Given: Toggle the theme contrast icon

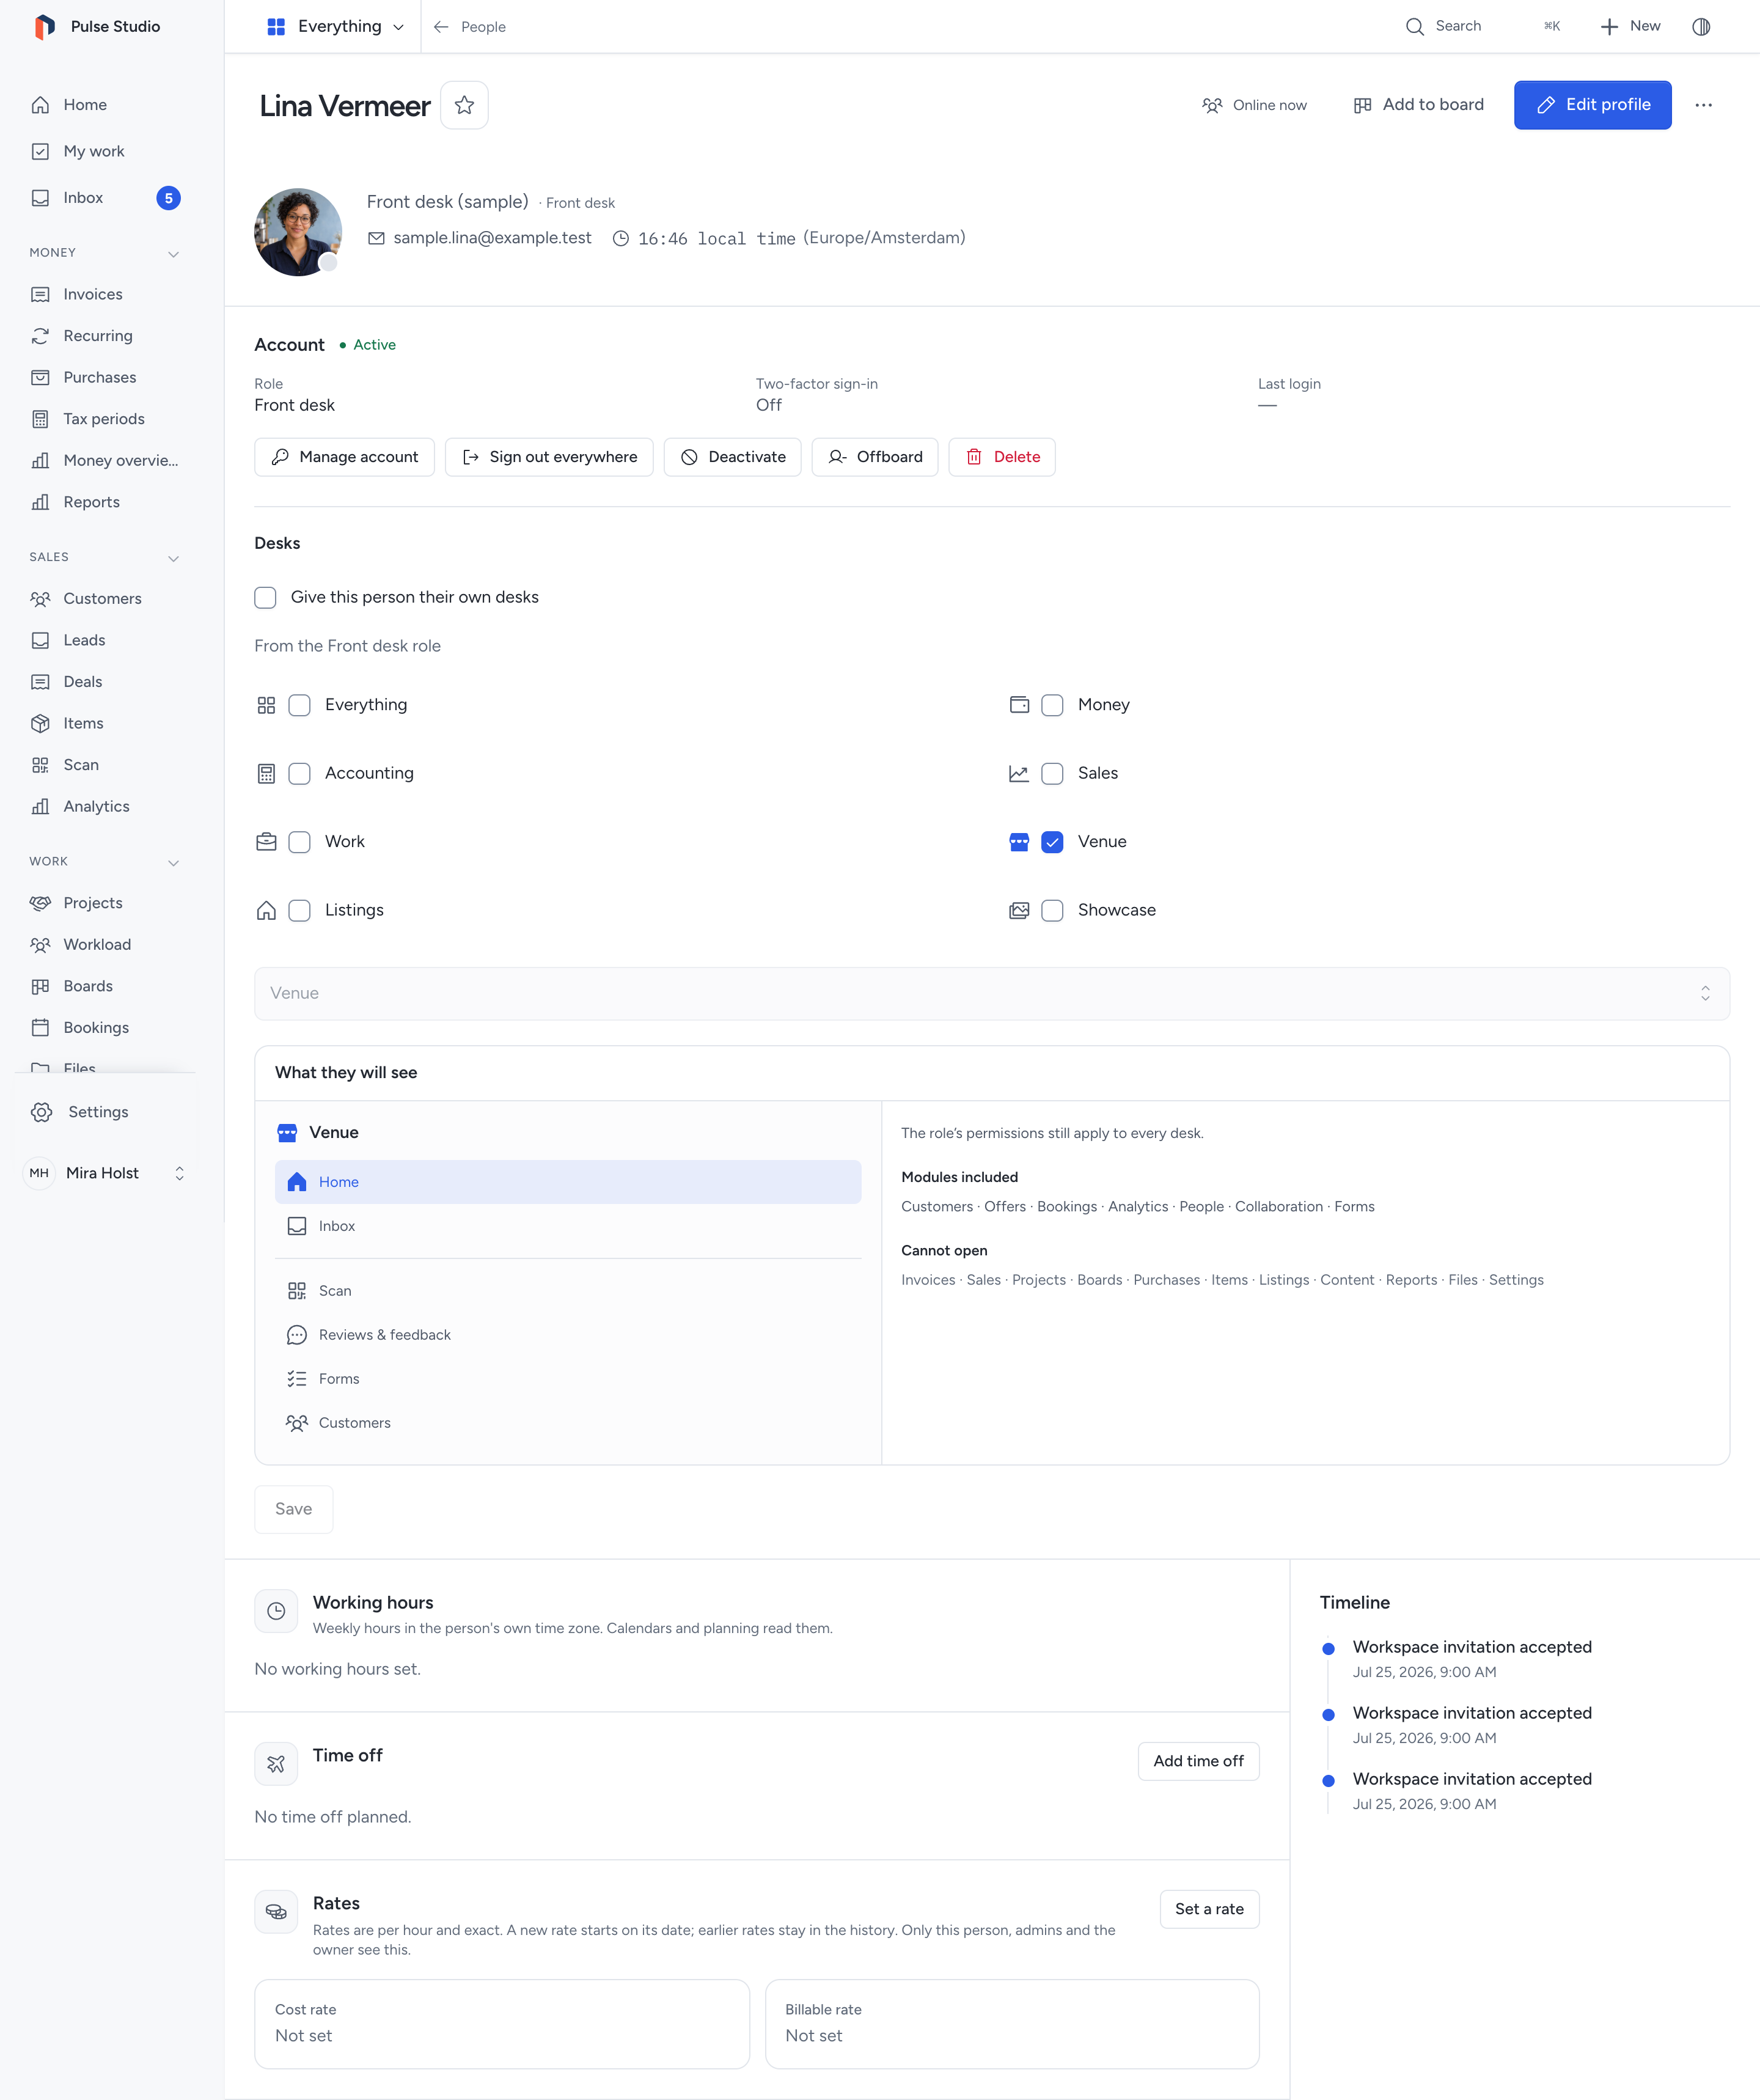Looking at the screenshot, I should [x=1701, y=27].
